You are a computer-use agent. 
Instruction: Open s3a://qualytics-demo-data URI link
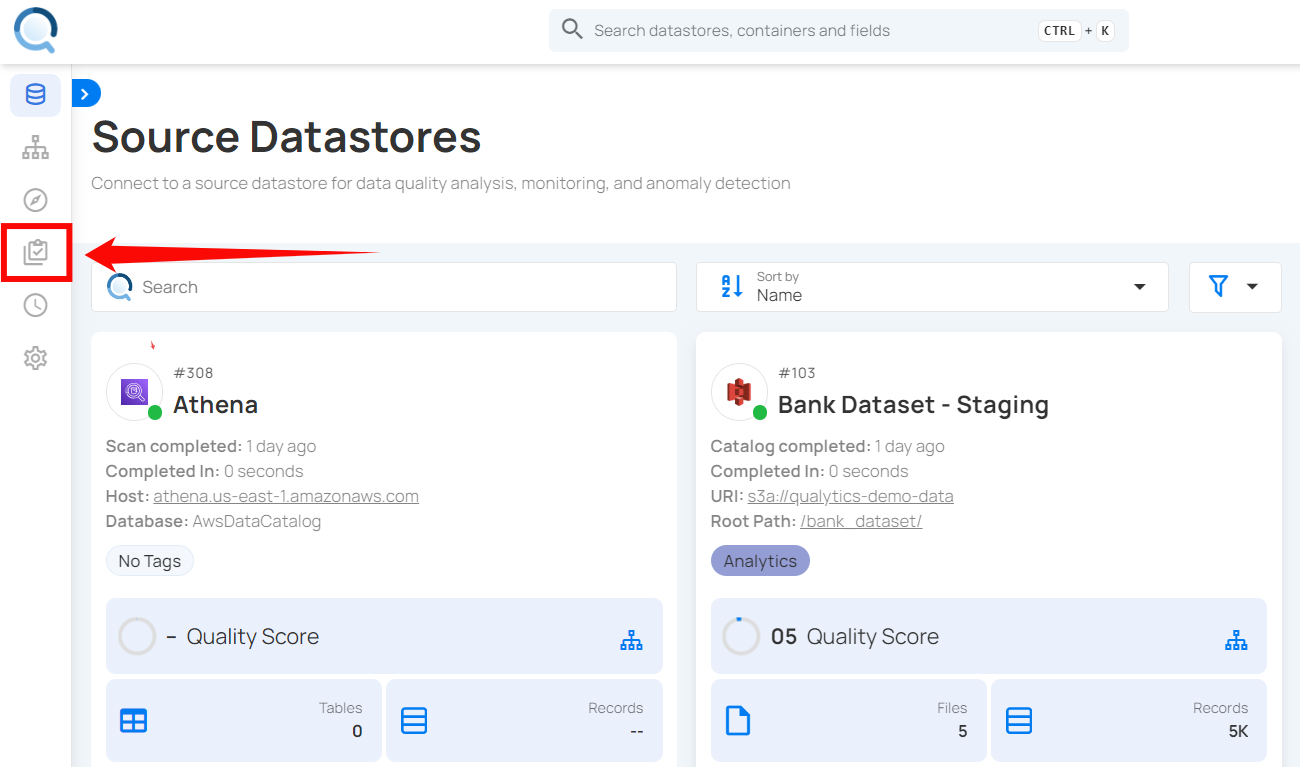(850, 496)
